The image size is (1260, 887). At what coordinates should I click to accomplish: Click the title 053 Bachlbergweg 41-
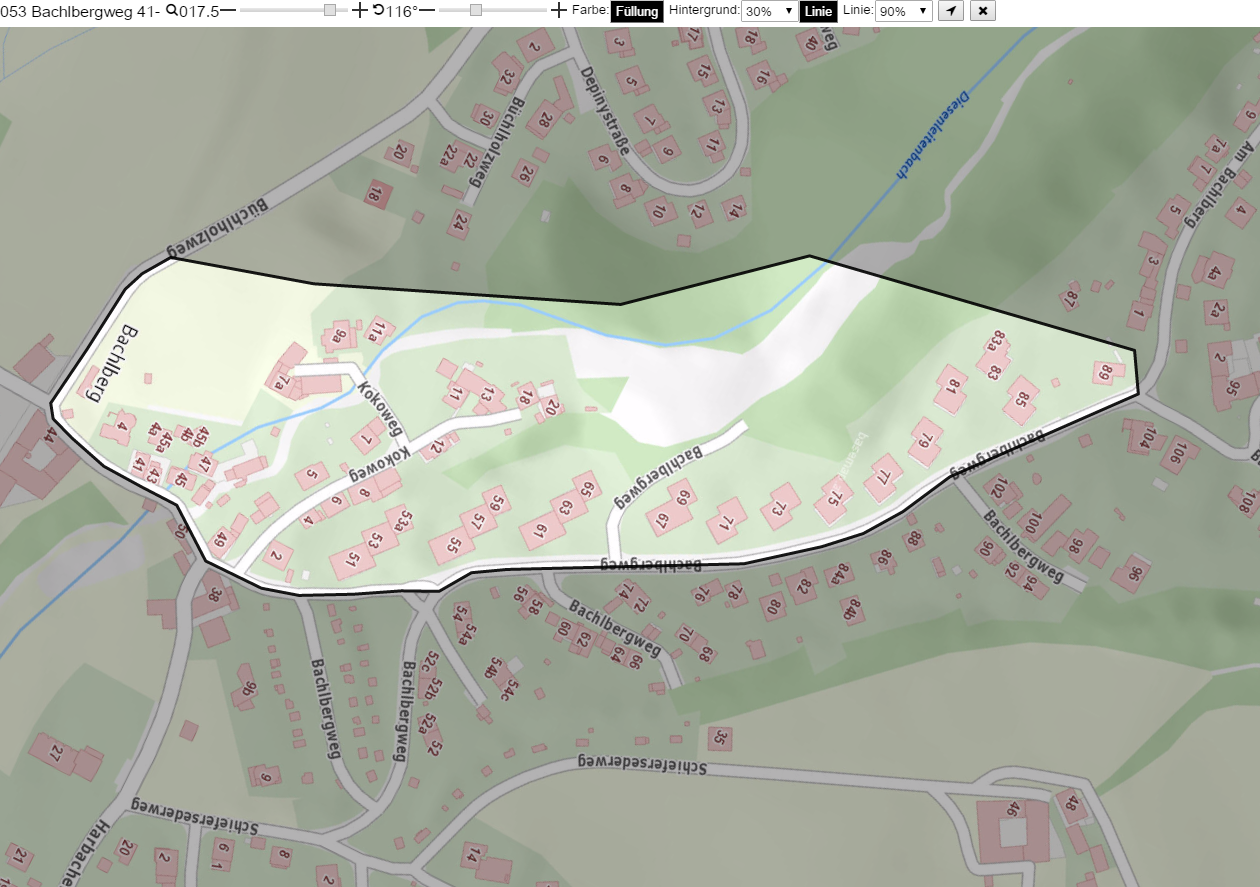[x=81, y=11]
